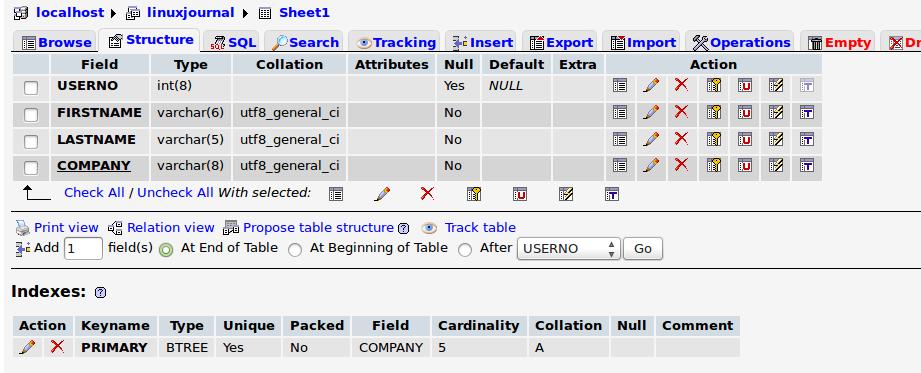This screenshot has width=921, height=373.
Task: Drop PRIMARY index red X icon
Action: tap(57, 347)
